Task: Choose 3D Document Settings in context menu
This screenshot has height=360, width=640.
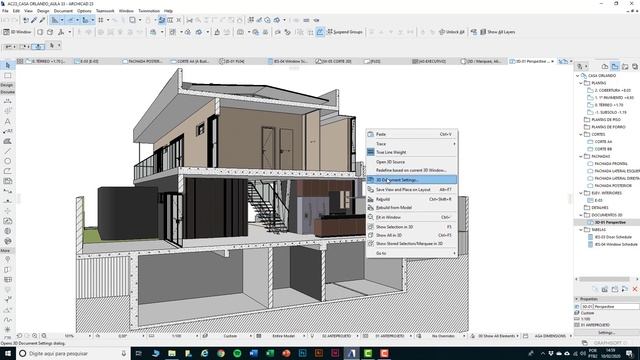Action: click(411, 180)
